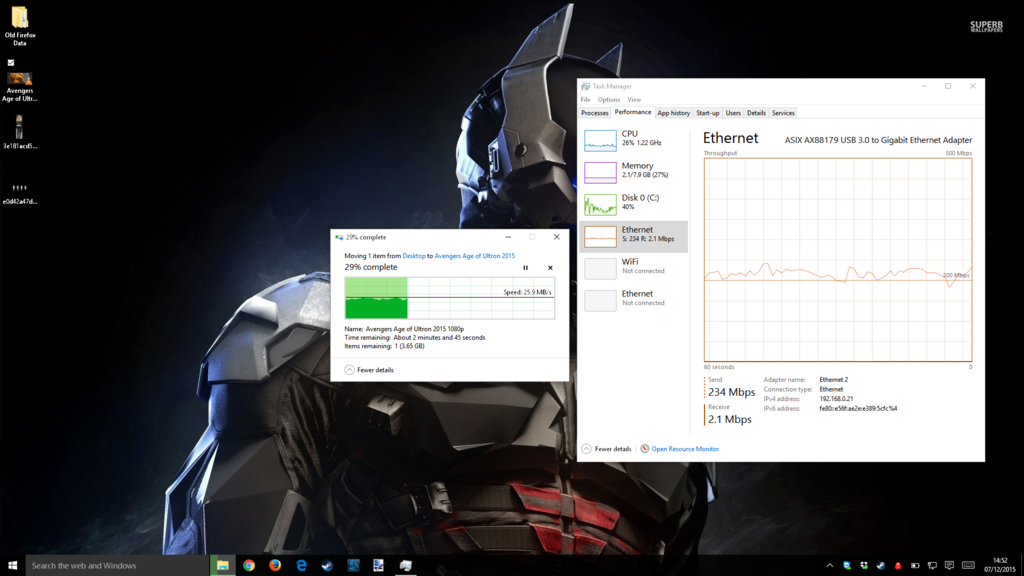Untick the checkbox on Avengers desktop file
1024x576 pixels.
click(x=11, y=63)
